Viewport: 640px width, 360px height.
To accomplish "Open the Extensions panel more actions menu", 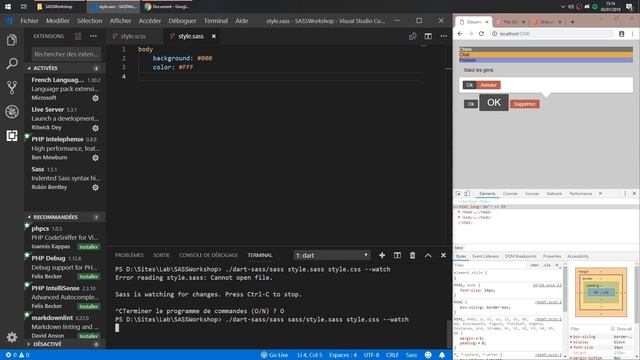I will click(x=93, y=36).
